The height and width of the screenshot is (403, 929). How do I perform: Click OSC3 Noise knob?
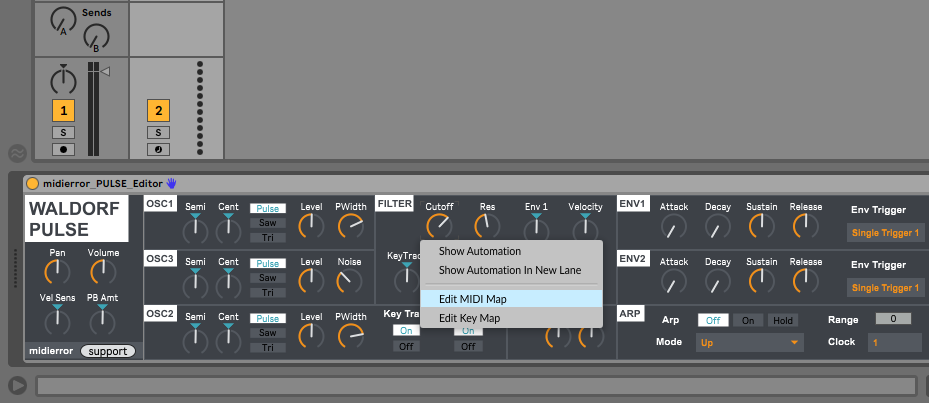(x=350, y=282)
